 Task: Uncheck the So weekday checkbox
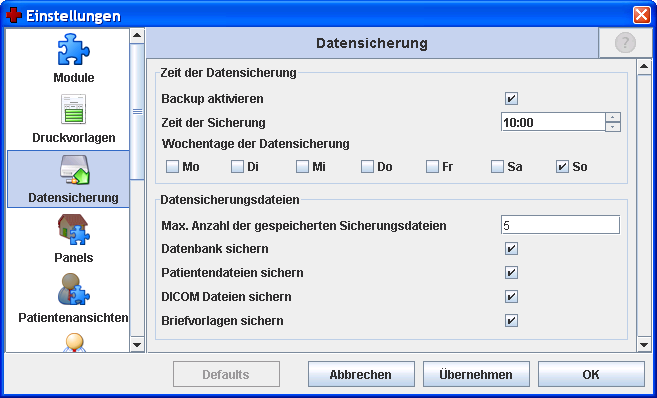(x=562, y=167)
